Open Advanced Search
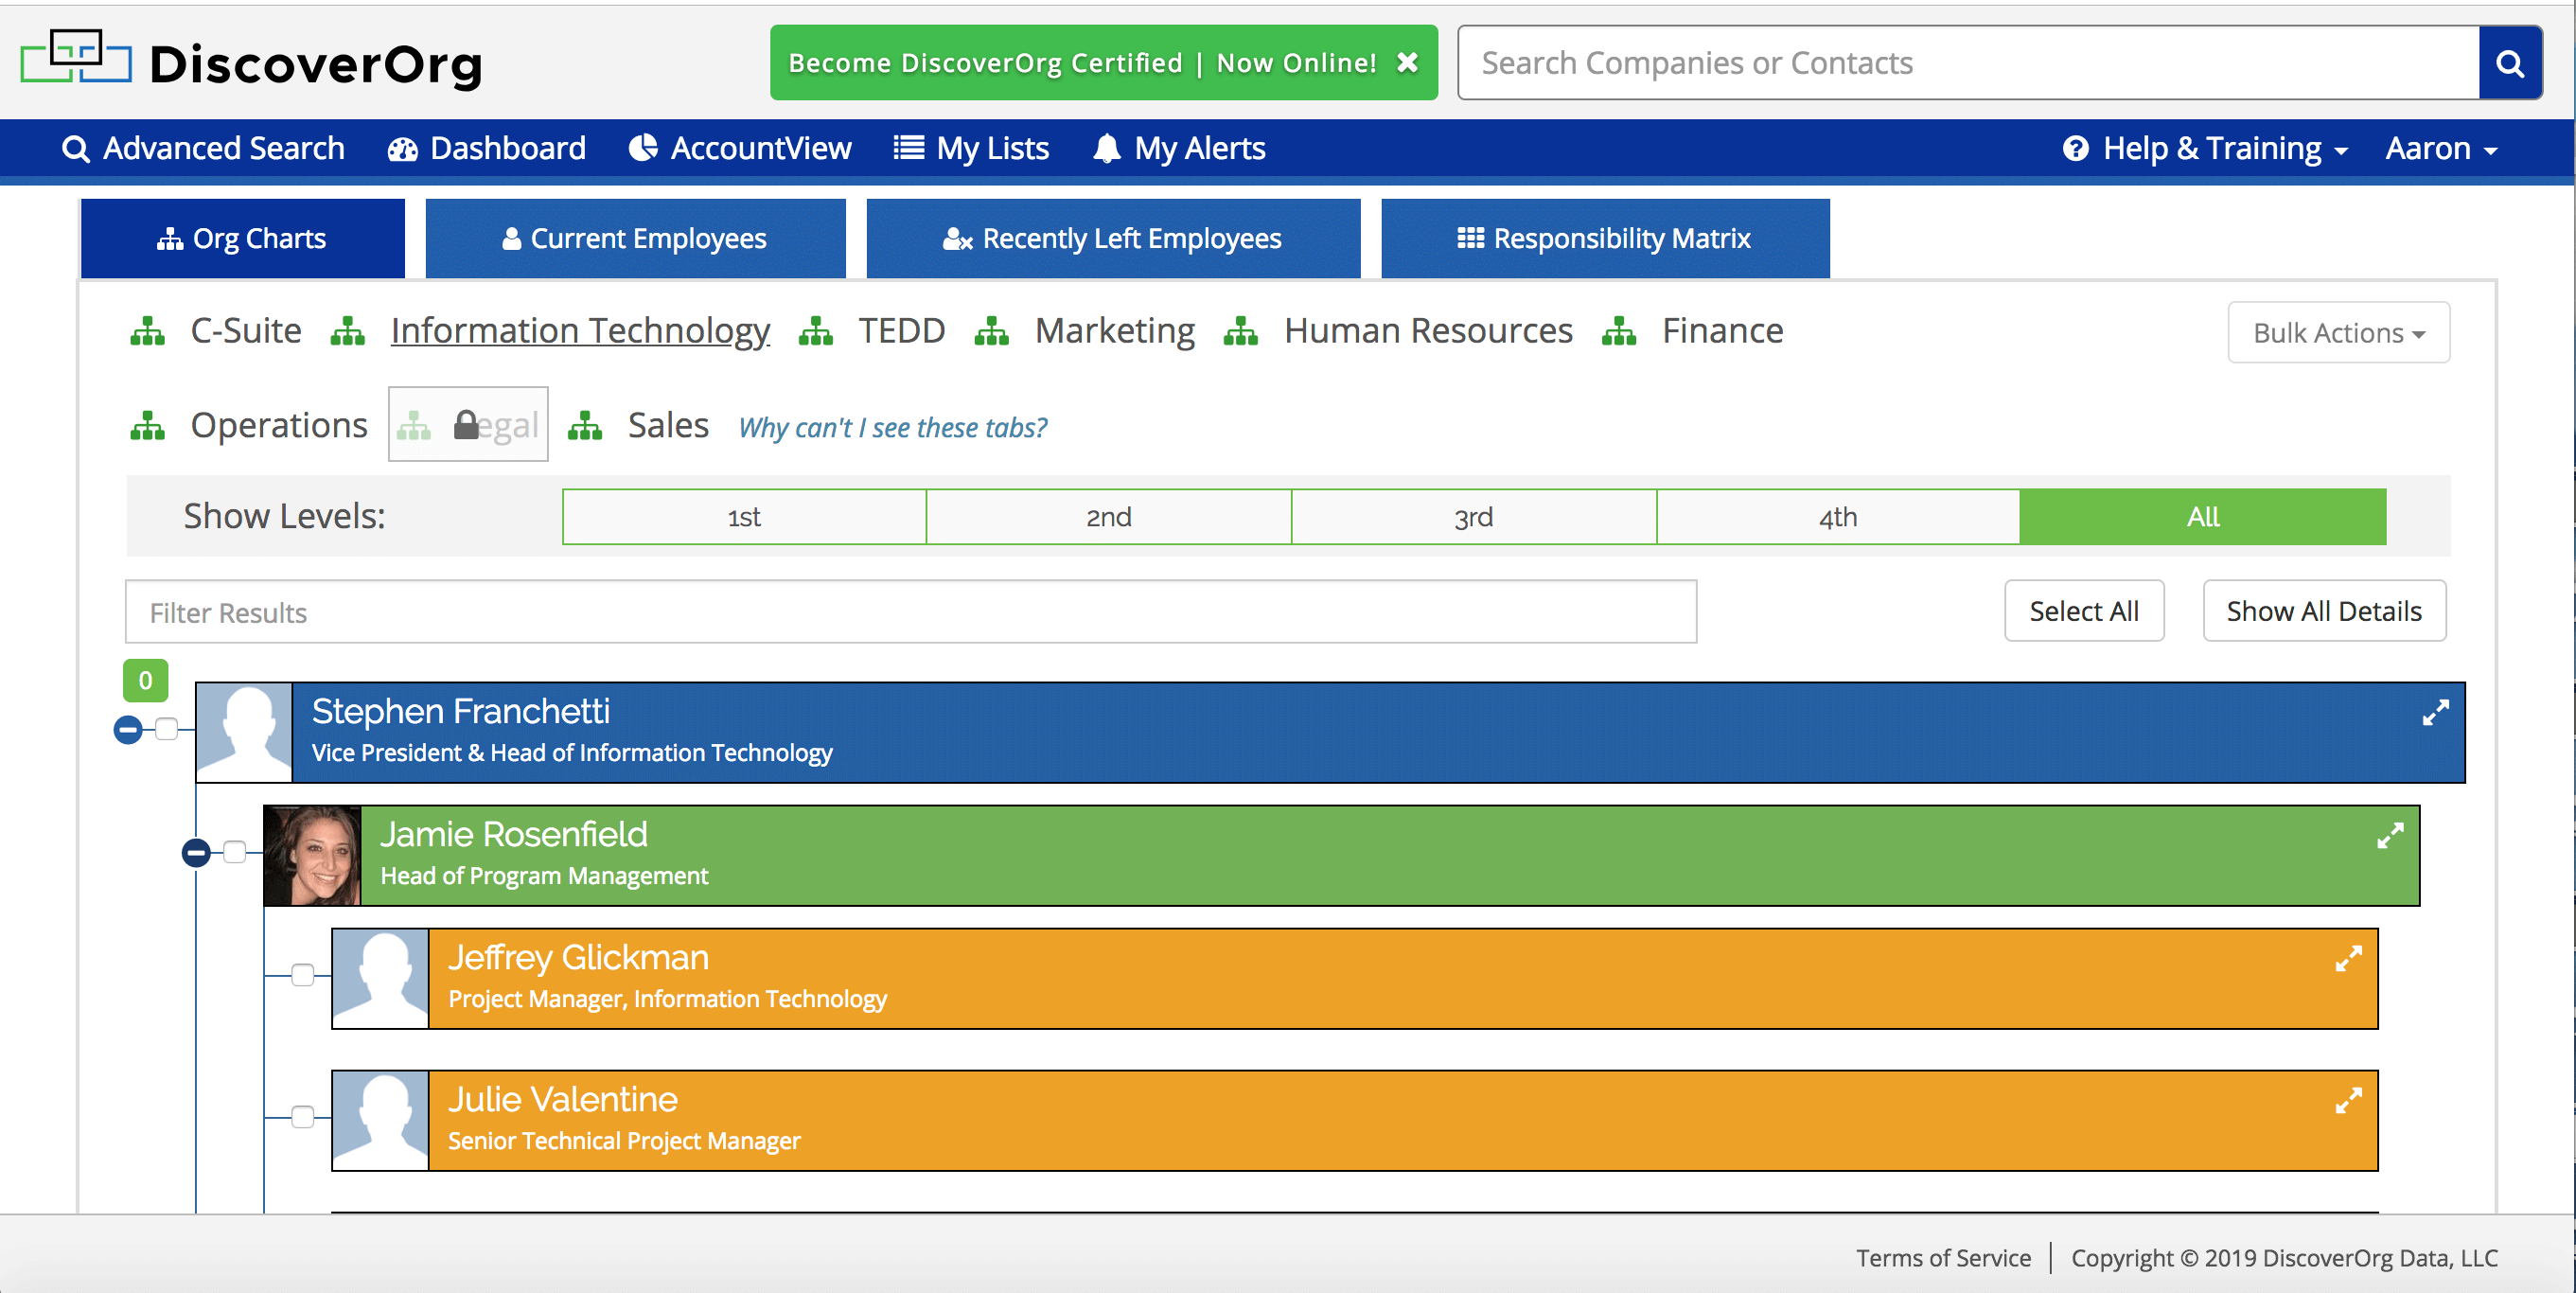This screenshot has height=1293, width=2576. point(203,148)
